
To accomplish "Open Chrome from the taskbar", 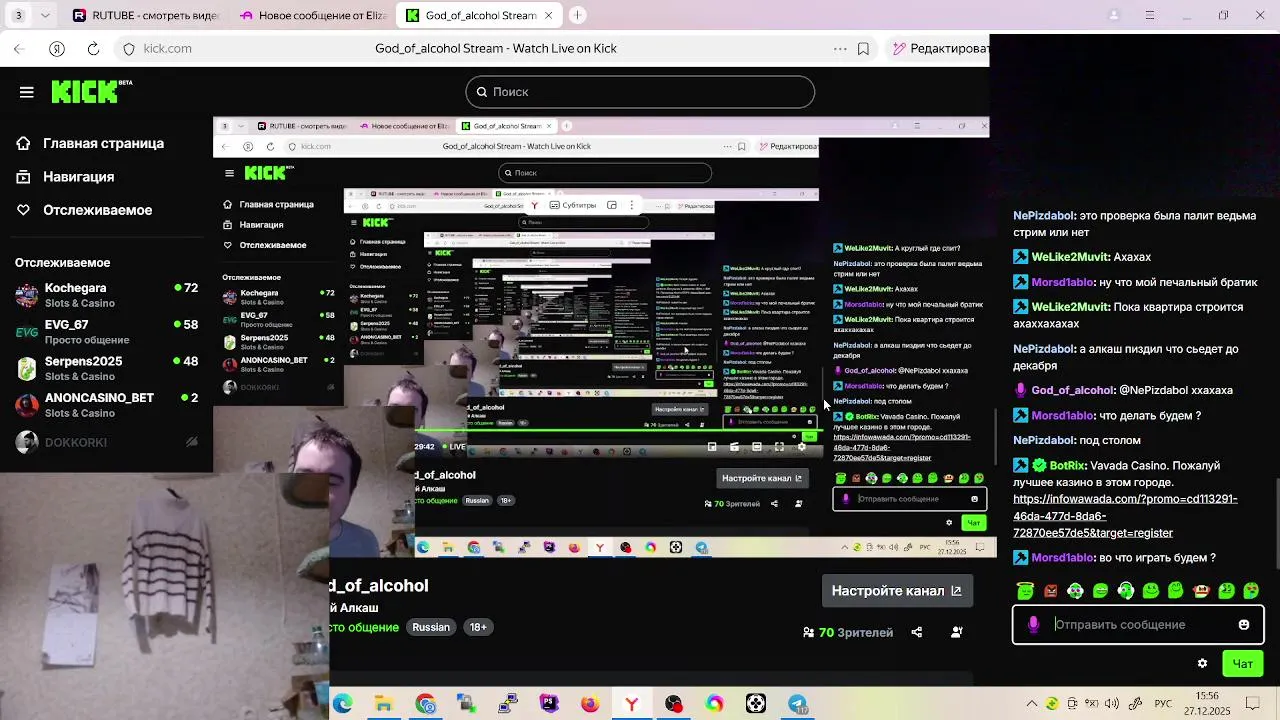I will pos(425,704).
